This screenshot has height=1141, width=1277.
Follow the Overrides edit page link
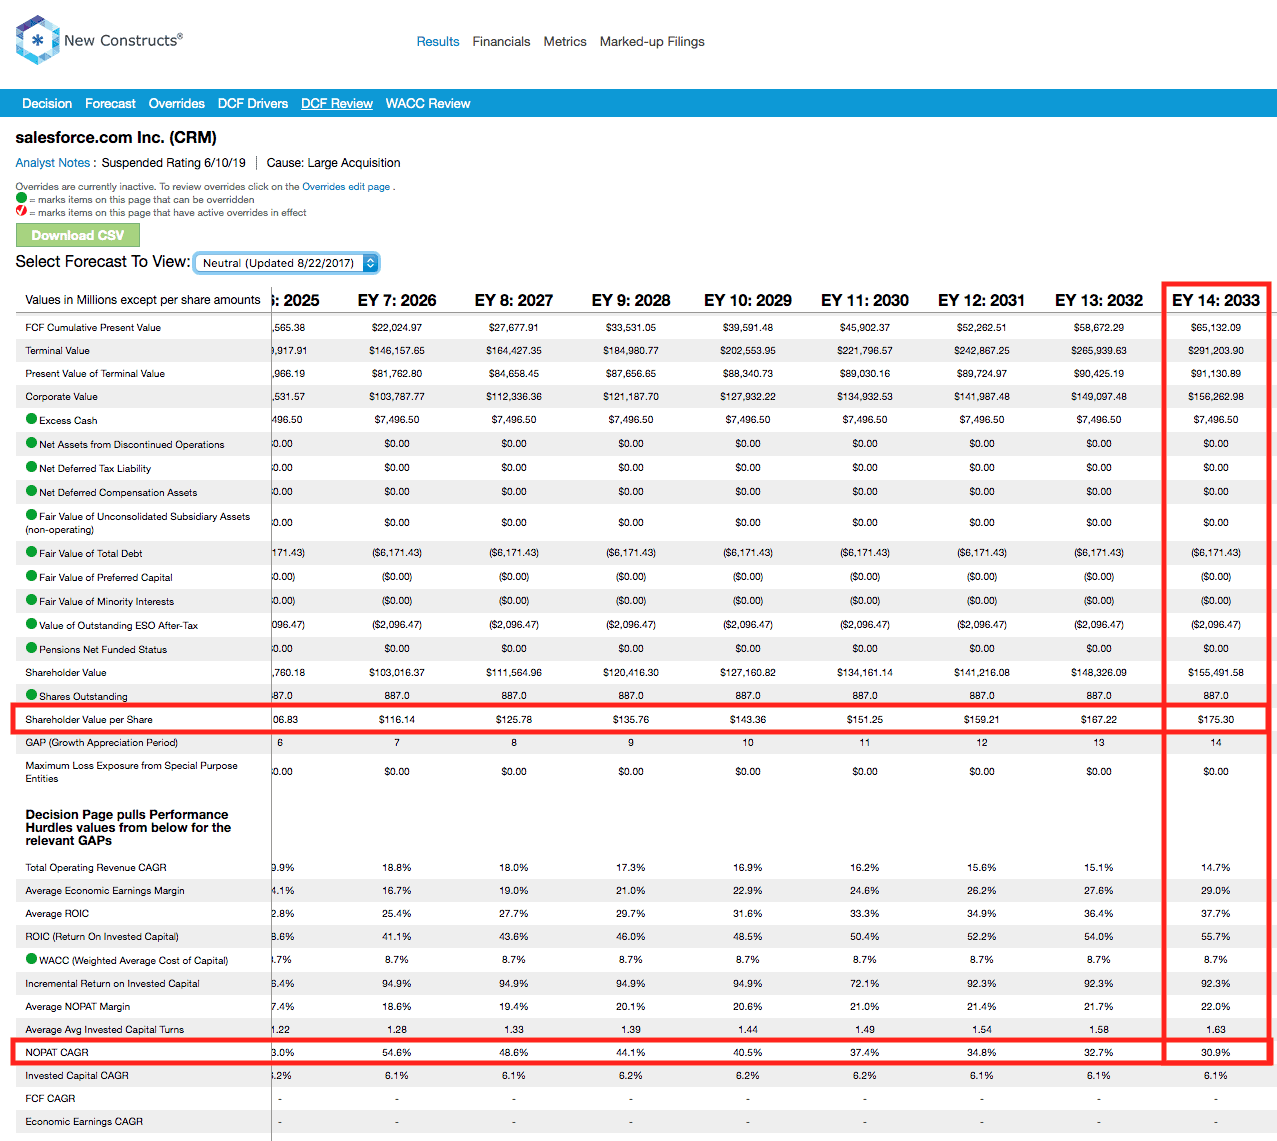(346, 187)
